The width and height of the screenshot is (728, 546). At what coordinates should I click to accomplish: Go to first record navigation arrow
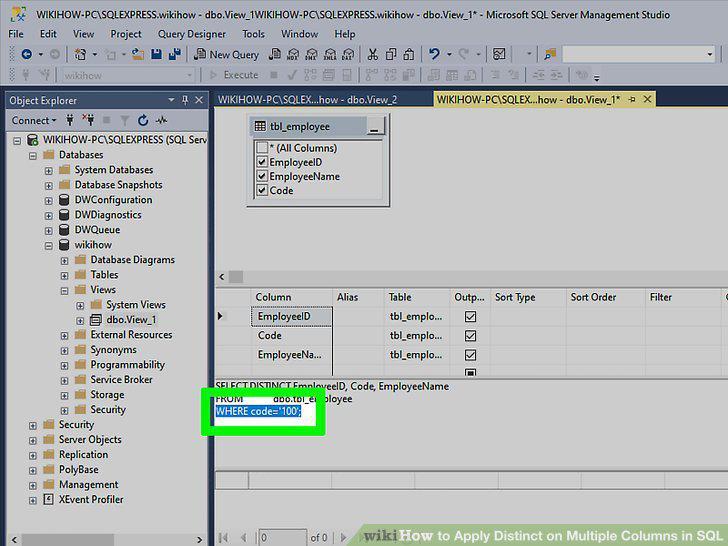[x=223, y=538]
